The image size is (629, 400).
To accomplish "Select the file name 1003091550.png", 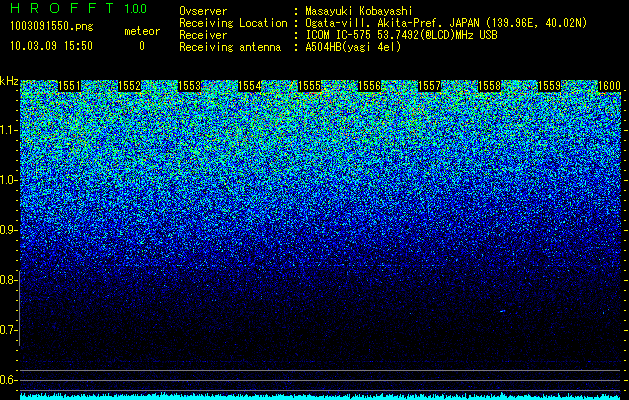I will coord(52,27).
